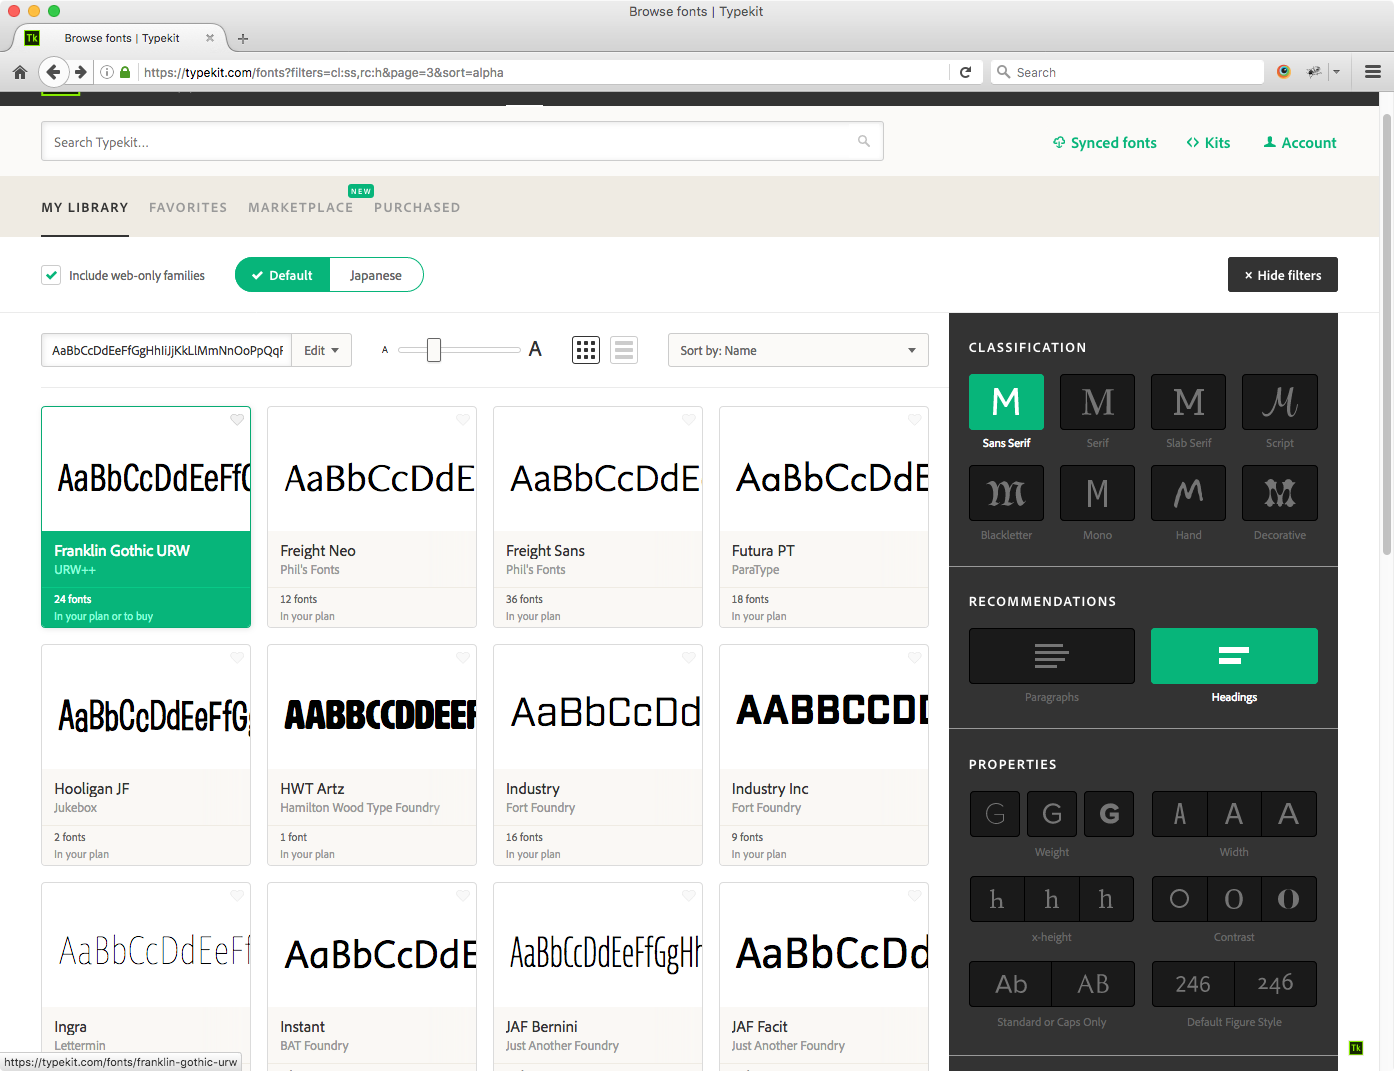The width and height of the screenshot is (1394, 1071).
Task: Select the Sans Serif classification filter
Action: pyautogui.click(x=1006, y=402)
